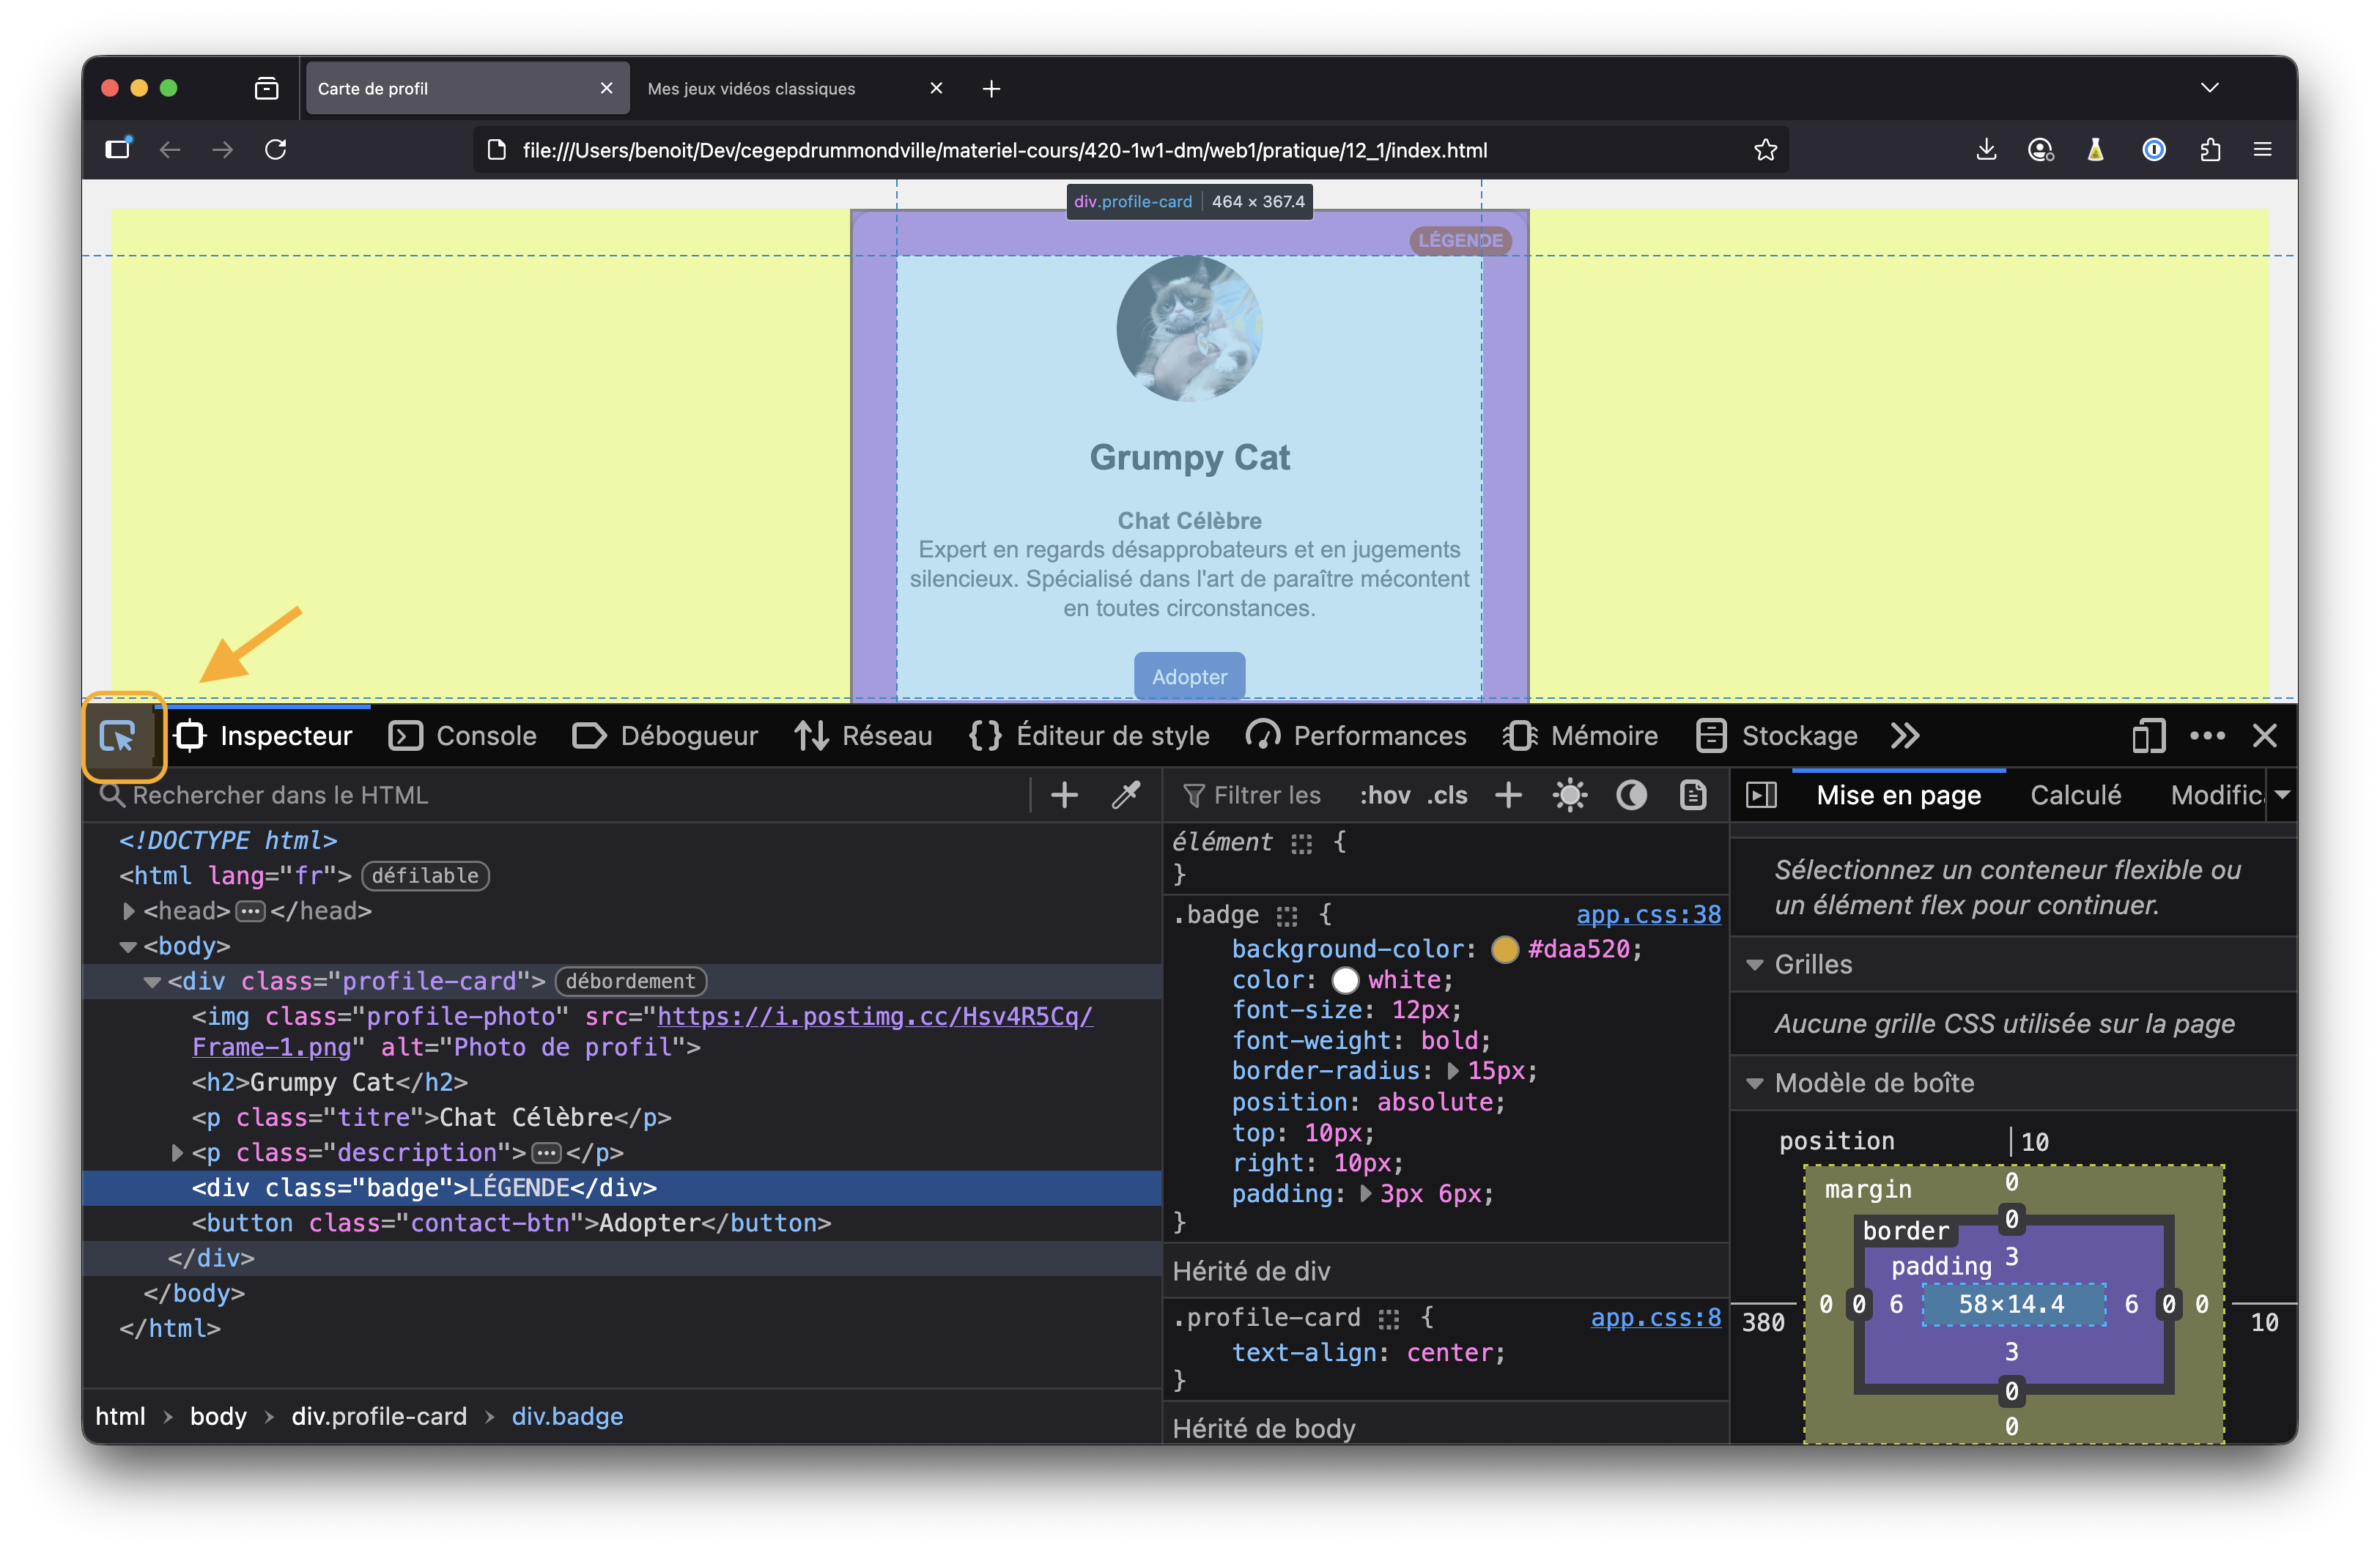Viewport: 2380px width, 1553px height.
Task: Open the app.css:38 stylesheet link
Action: (1648, 914)
